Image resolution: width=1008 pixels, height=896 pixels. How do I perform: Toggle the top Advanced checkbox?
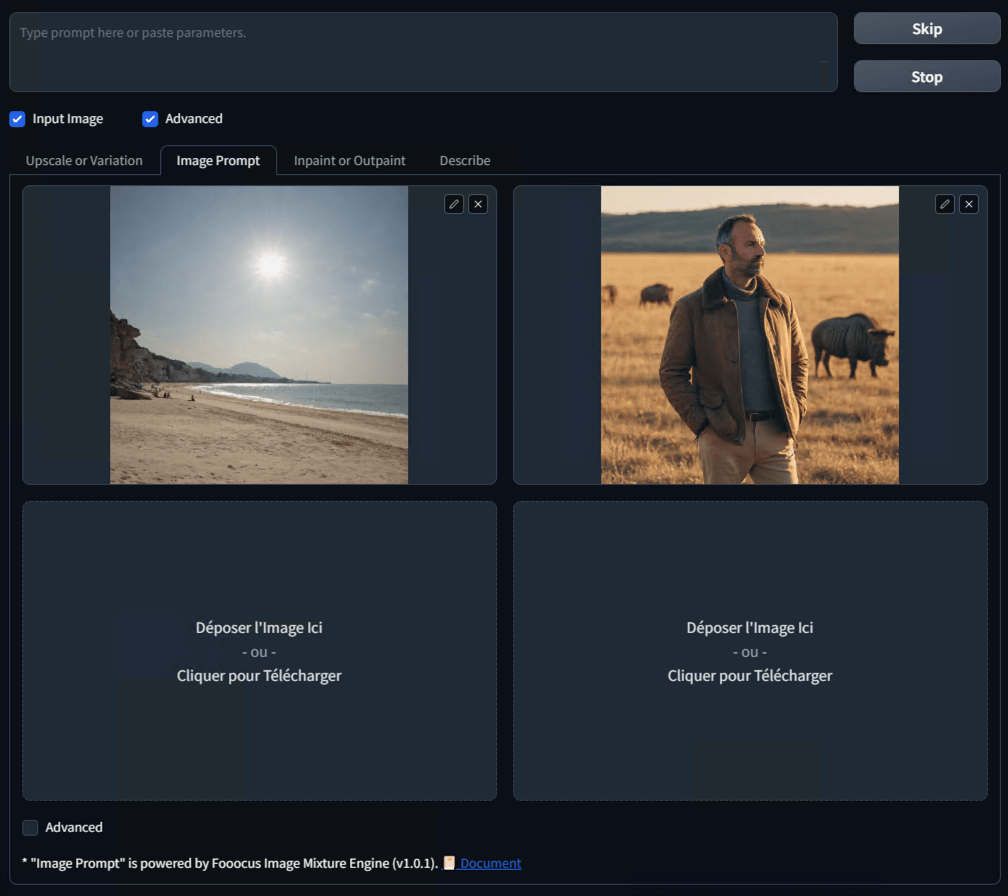pos(150,119)
